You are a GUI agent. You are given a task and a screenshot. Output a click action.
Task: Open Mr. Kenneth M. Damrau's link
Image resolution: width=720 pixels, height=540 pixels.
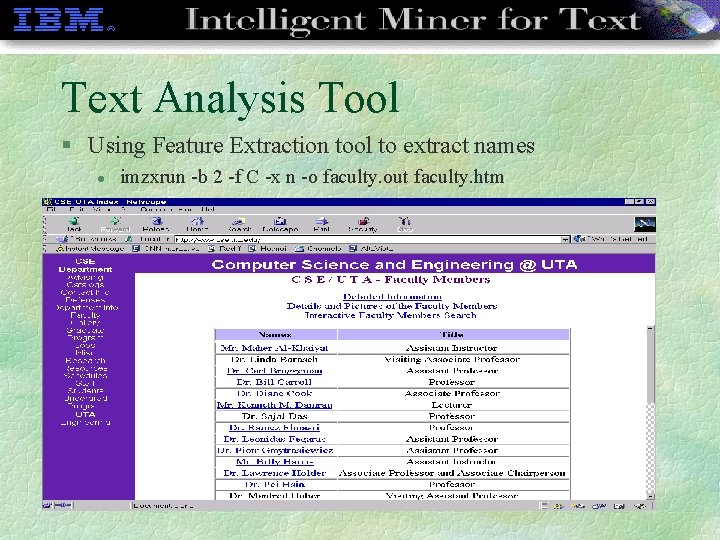(x=274, y=405)
